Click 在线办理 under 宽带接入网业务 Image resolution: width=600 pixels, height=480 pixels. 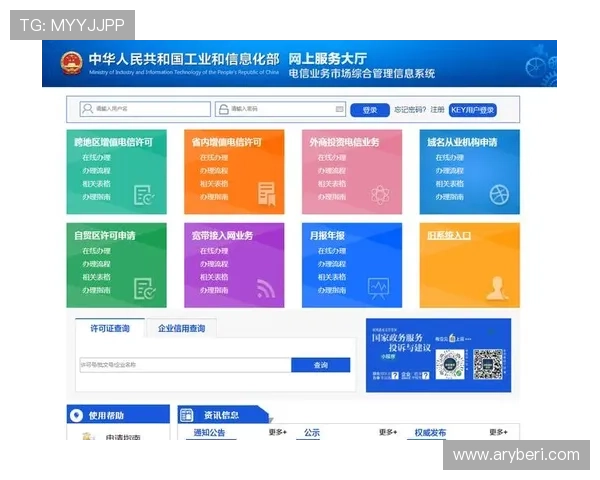tap(214, 251)
